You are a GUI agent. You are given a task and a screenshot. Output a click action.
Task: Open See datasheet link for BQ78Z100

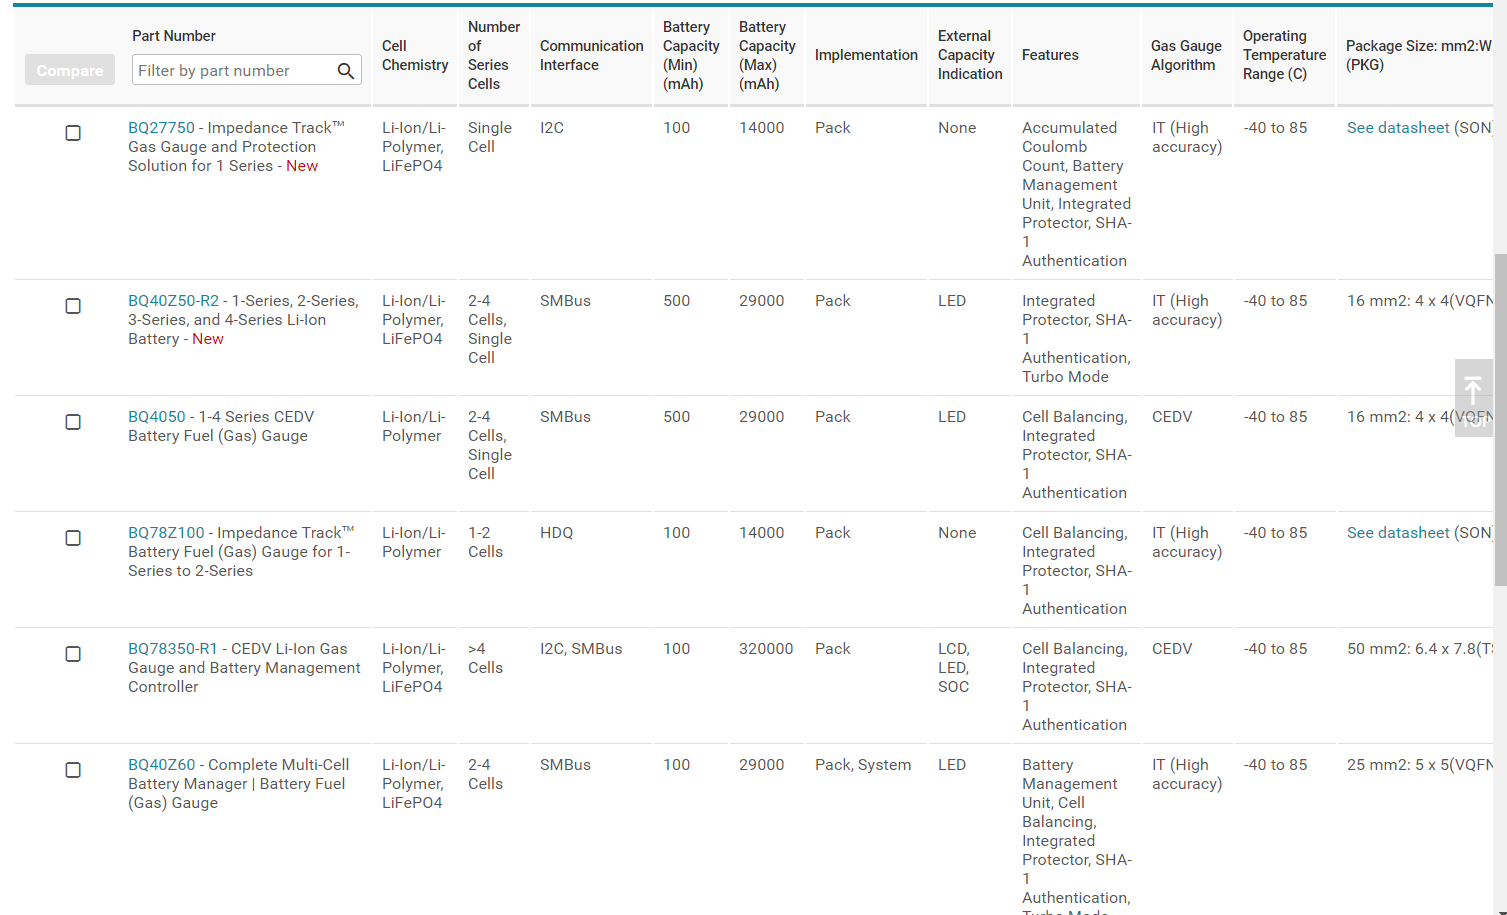point(1398,533)
